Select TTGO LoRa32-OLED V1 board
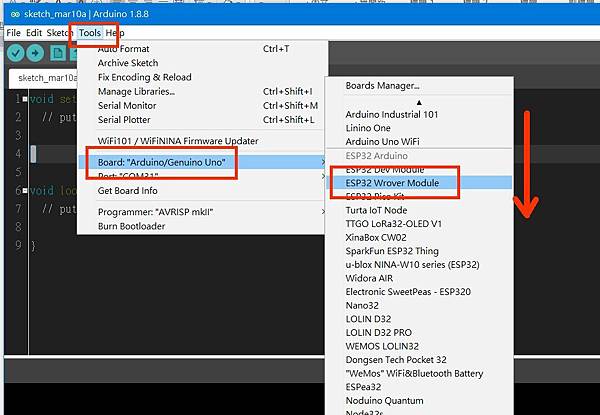 [419, 224]
